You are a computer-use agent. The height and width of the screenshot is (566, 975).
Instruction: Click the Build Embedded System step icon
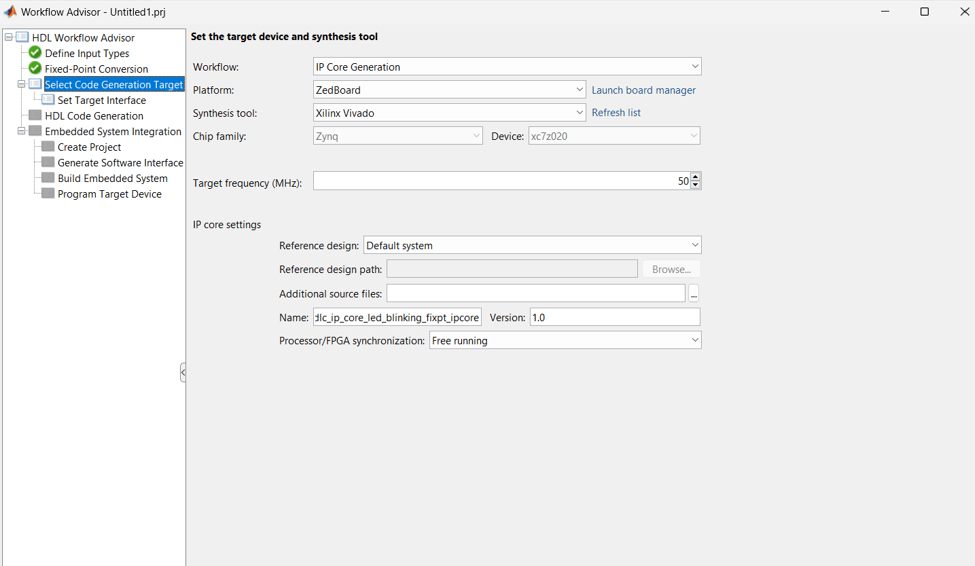[48, 178]
